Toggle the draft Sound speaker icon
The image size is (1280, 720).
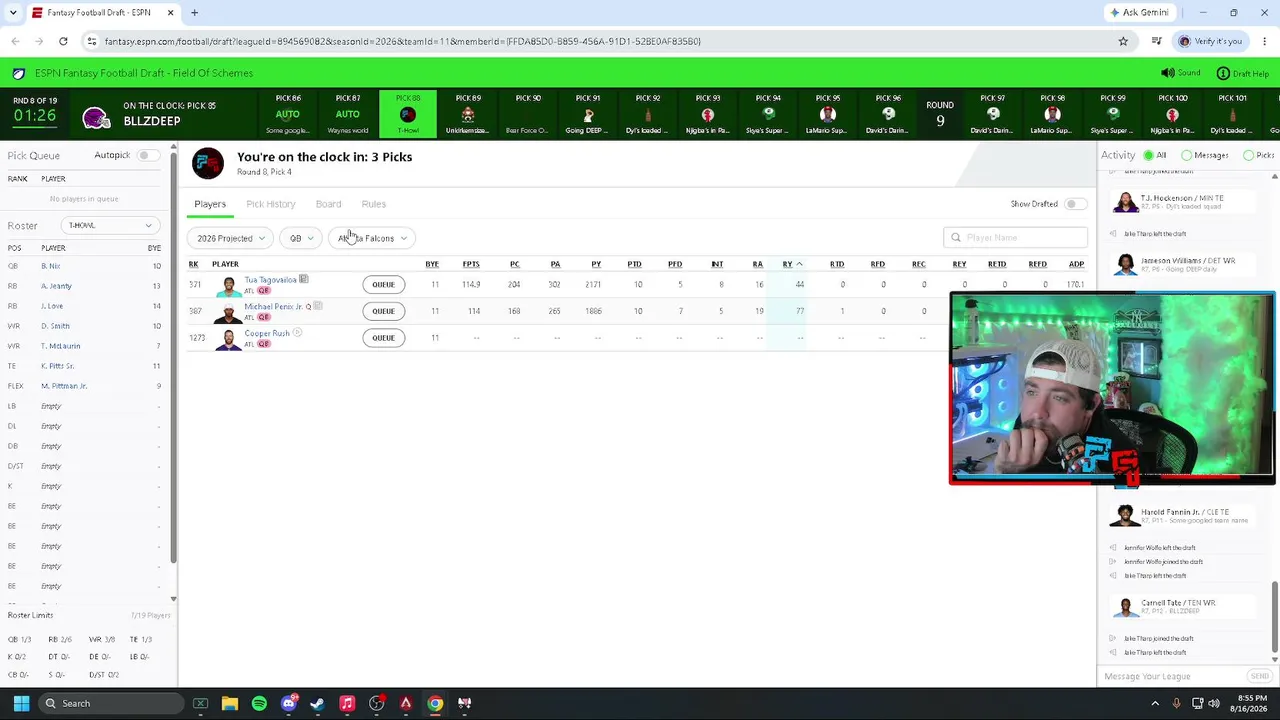click(1168, 73)
